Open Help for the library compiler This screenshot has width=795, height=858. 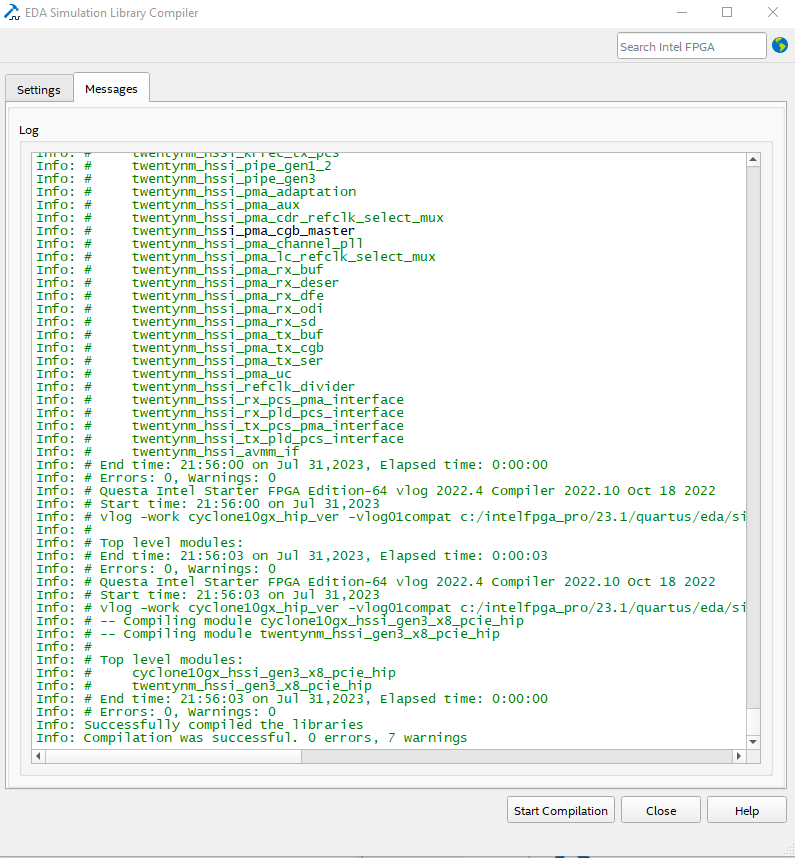pos(746,810)
